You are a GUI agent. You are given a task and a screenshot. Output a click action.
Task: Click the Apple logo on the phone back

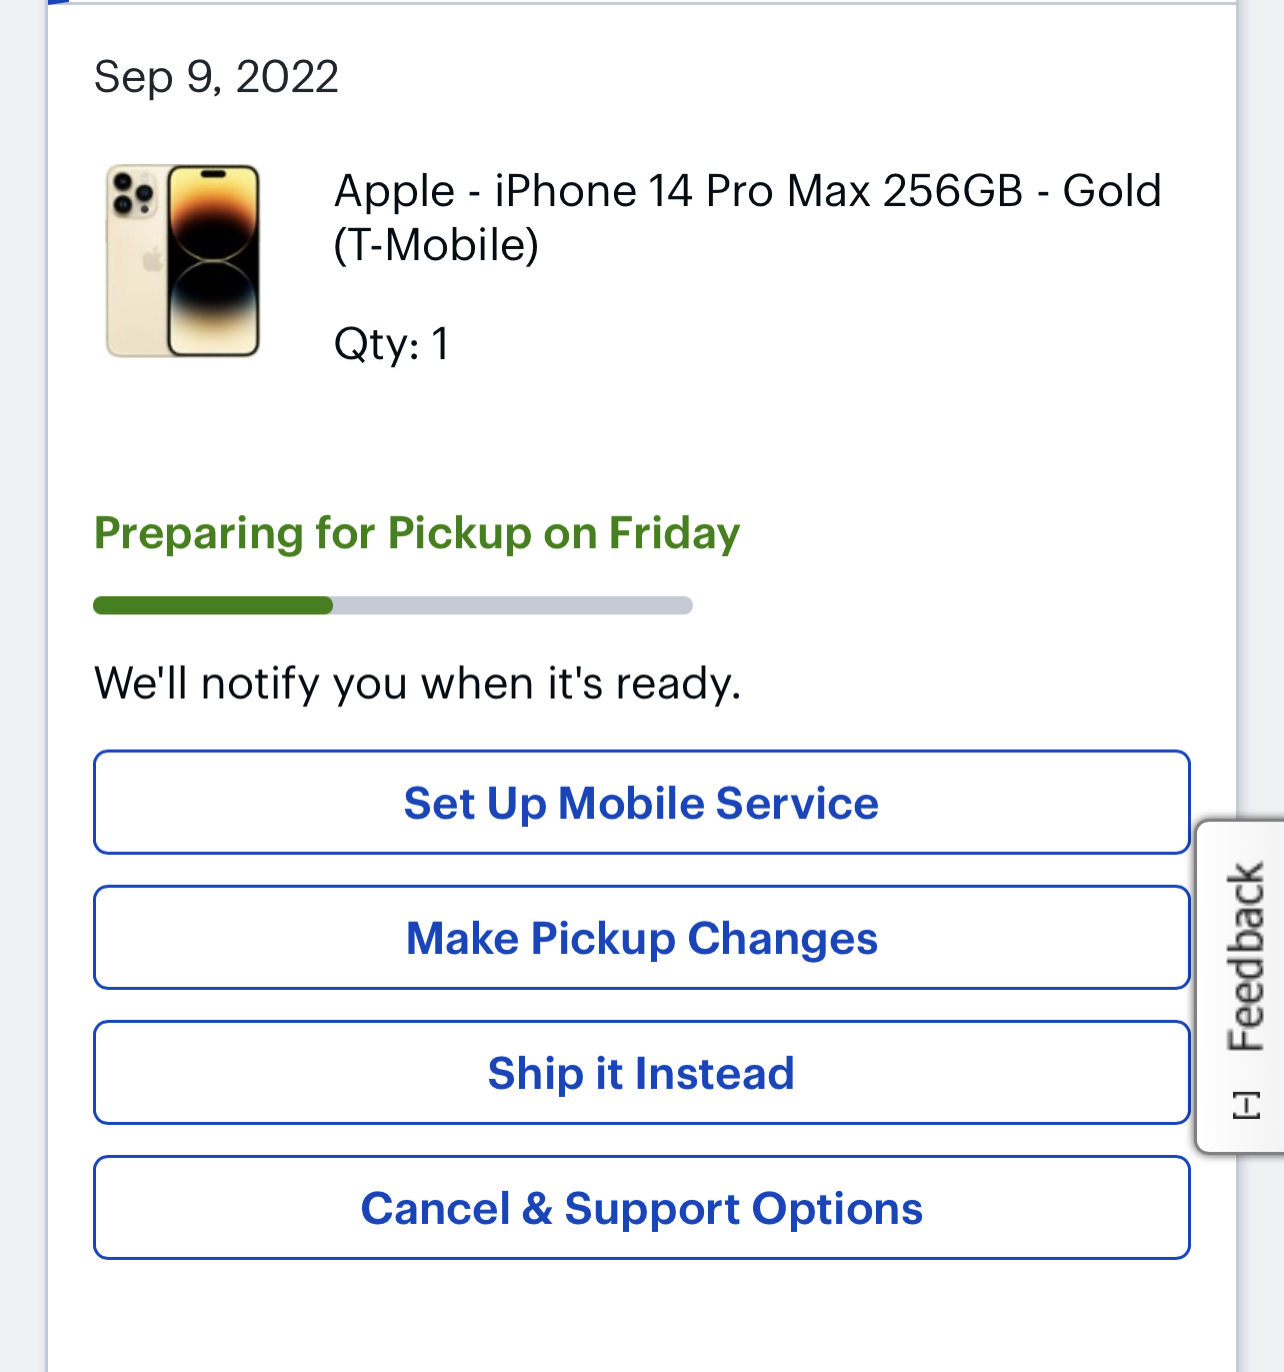point(152,262)
